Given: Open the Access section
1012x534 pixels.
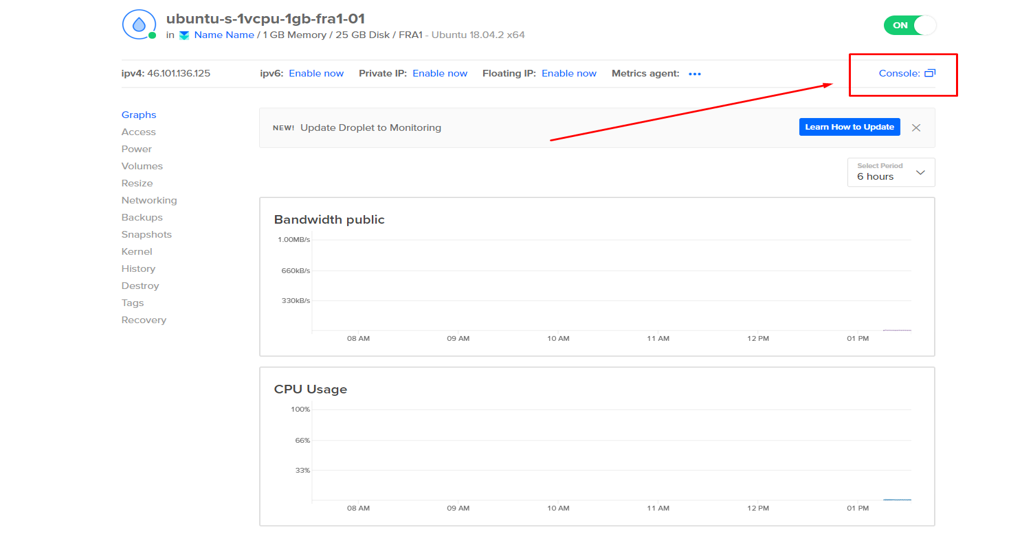Looking at the screenshot, I should pyautogui.click(x=138, y=132).
